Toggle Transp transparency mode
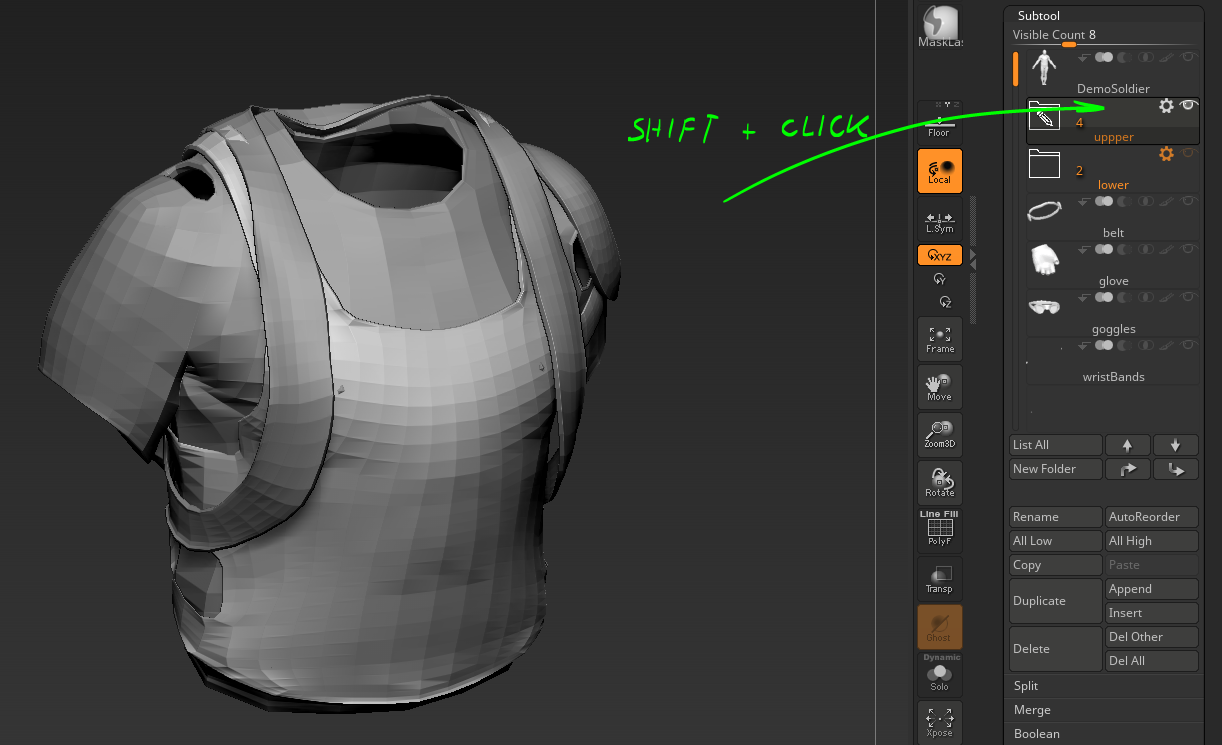Image resolution: width=1222 pixels, height=745 pixels. click(939, 578)
